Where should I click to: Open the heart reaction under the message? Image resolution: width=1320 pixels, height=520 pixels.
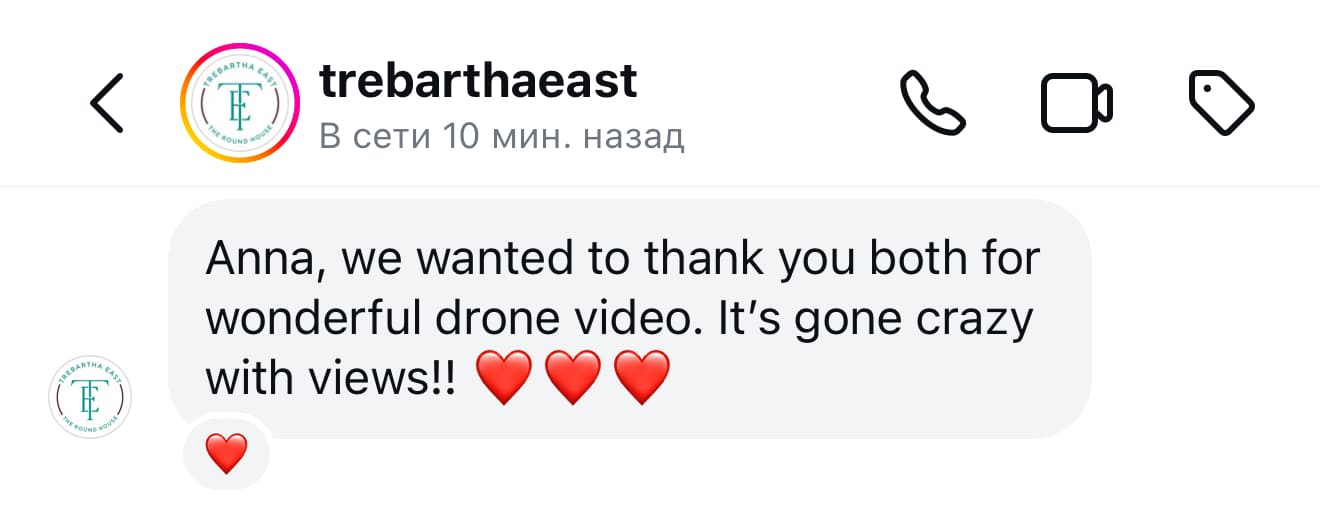point(226,454)
